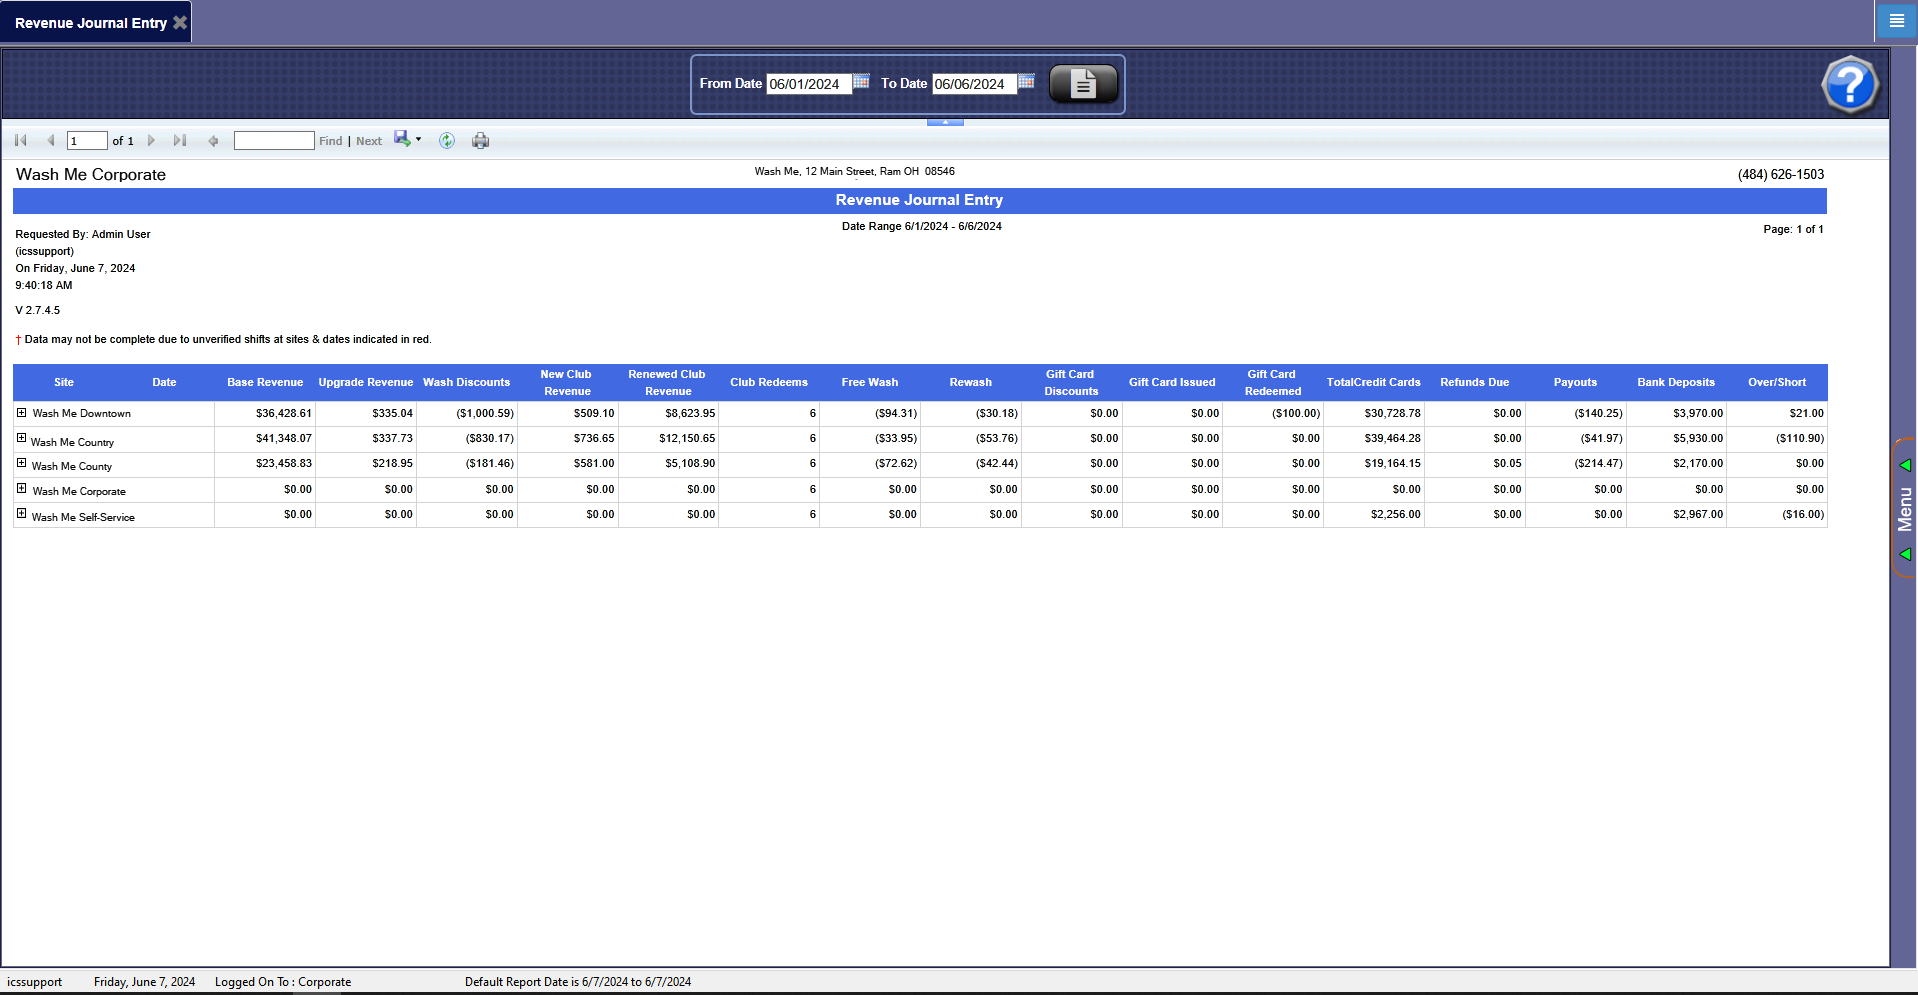Open the export format dropdown arrow
The width and height of the screenshot is (1918, 995).
[418, 140]
